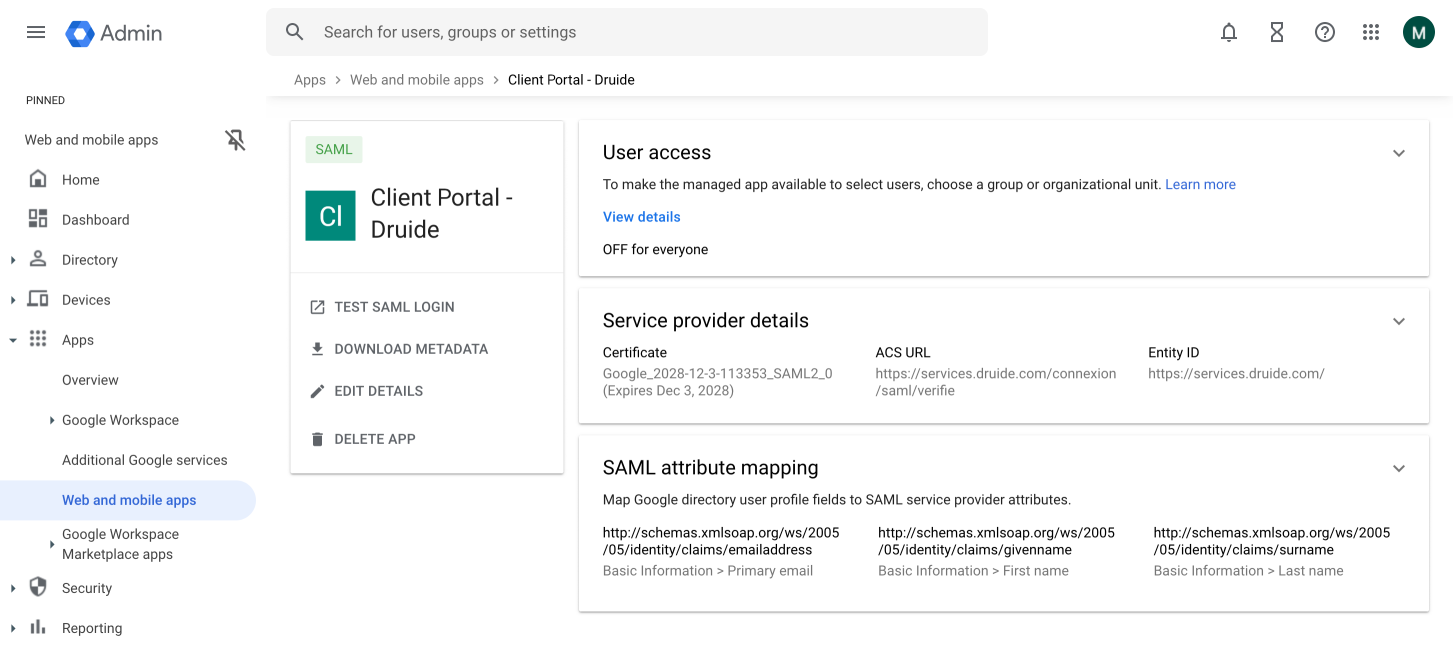Open the help question mark icon
Screen dimensions: 1453x645
point(1325,32)
